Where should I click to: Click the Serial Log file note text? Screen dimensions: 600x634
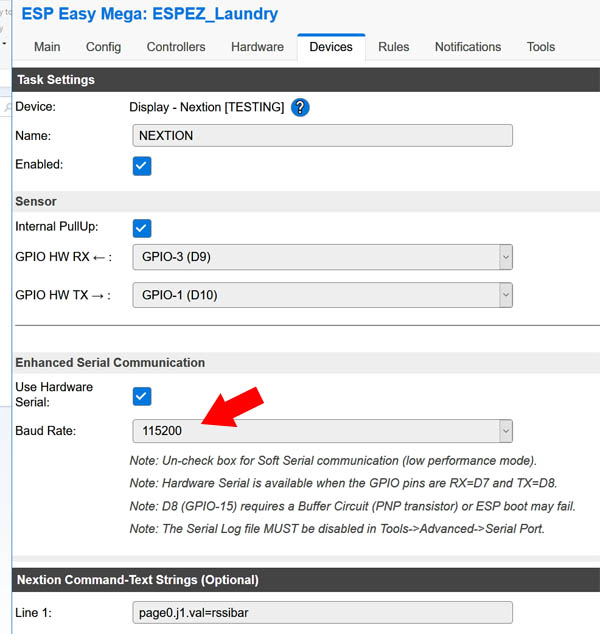tap(337, 528)
